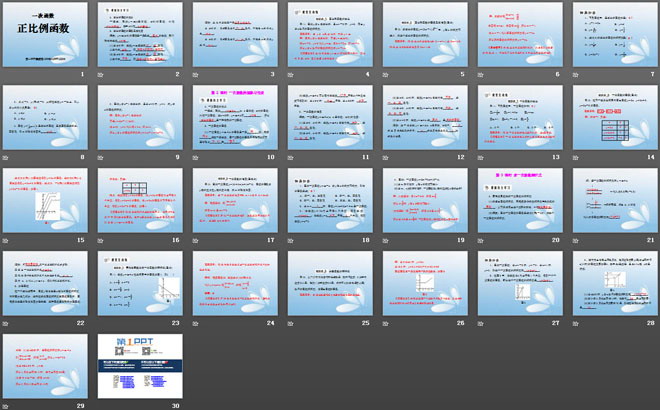
Task: Select slide 13 thumbnail
Action: point(520,117)
